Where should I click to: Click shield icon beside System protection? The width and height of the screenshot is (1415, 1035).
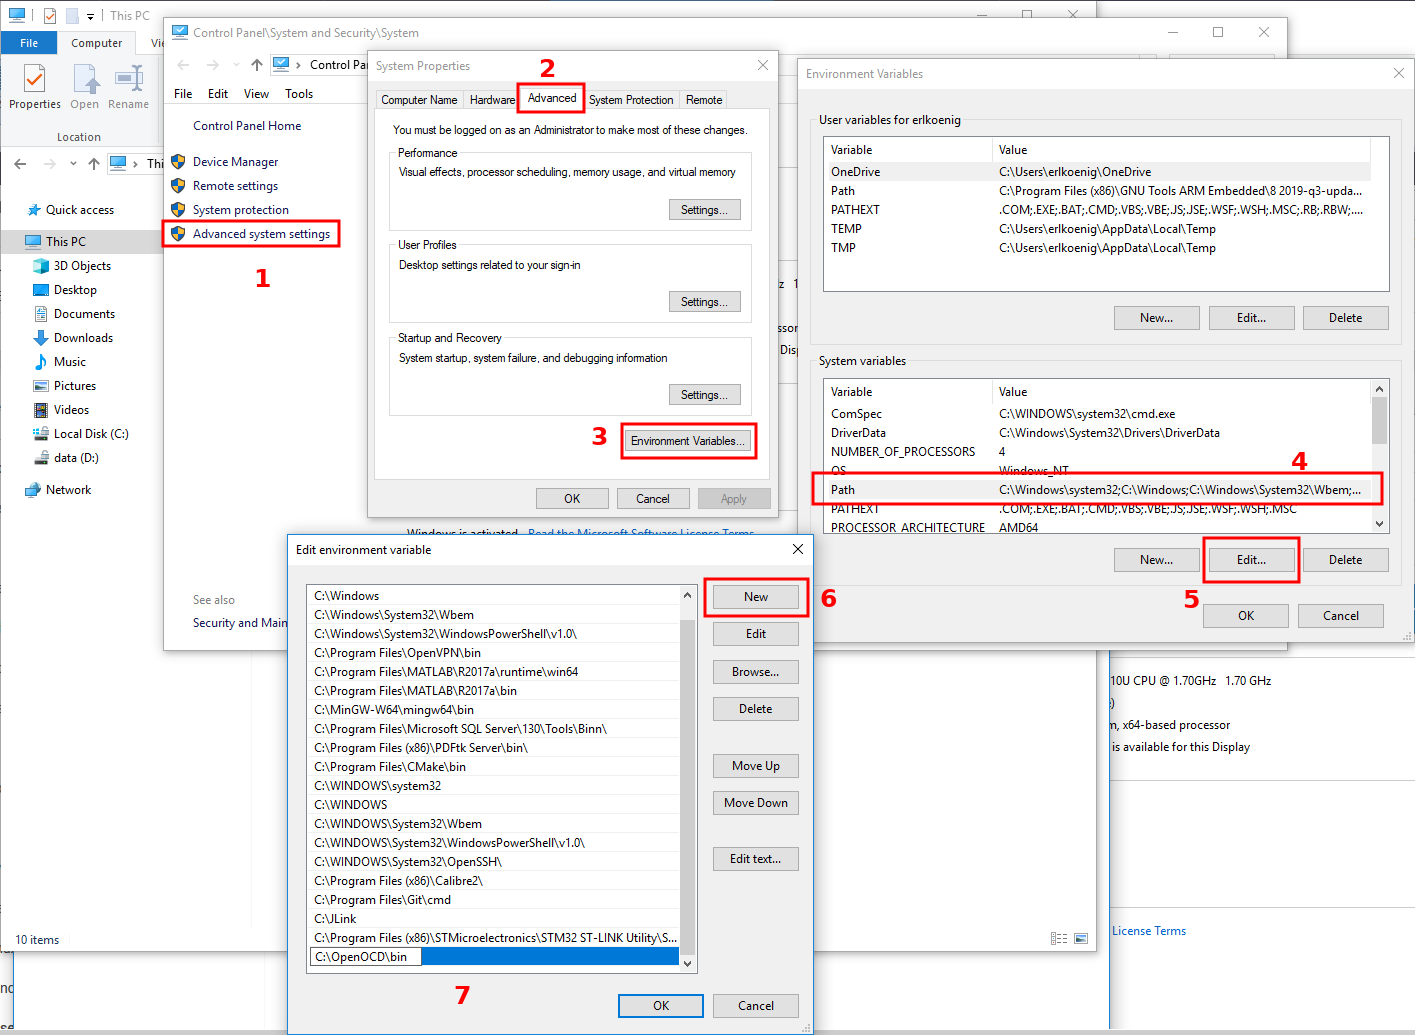click(178, 210)
